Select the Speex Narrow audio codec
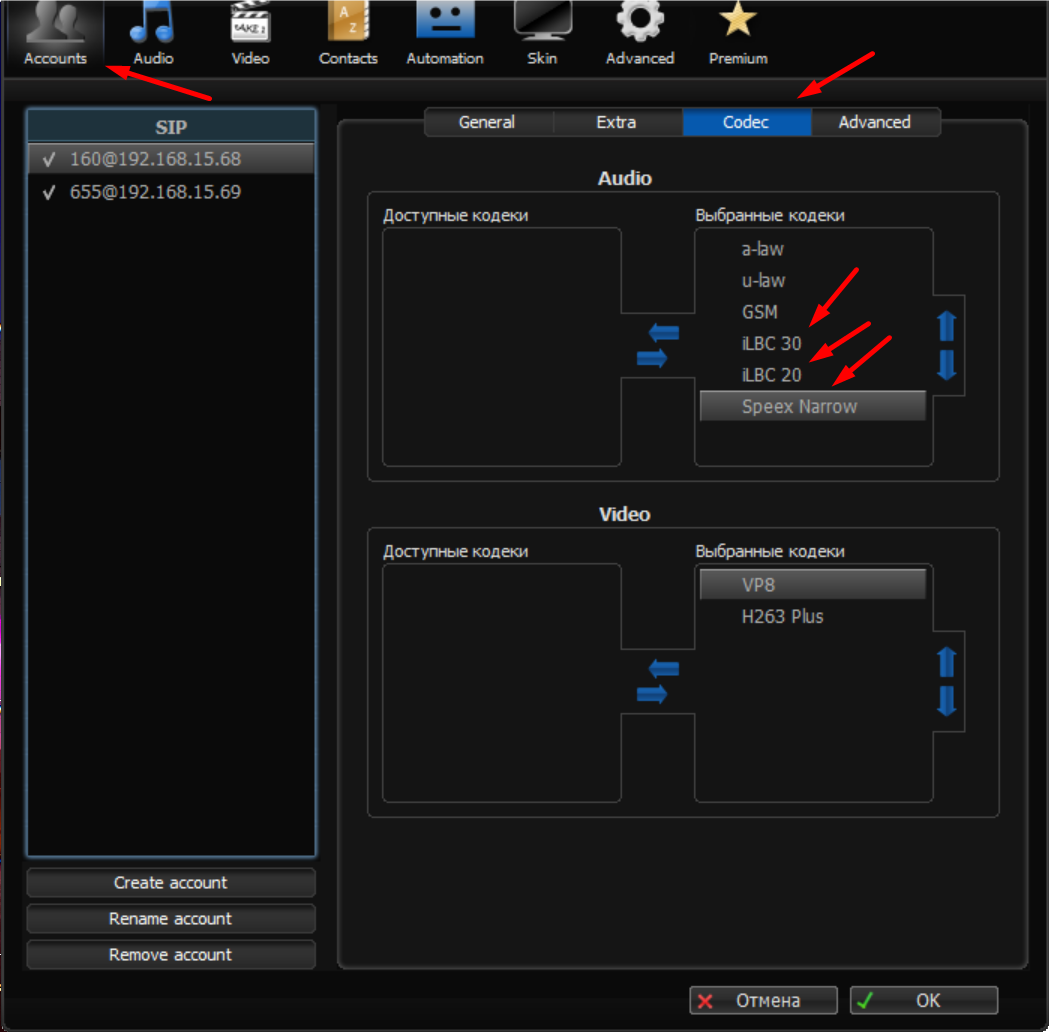Image resolution: width=1049 pixels, height=1032 pixels. (x=813, y=406)
